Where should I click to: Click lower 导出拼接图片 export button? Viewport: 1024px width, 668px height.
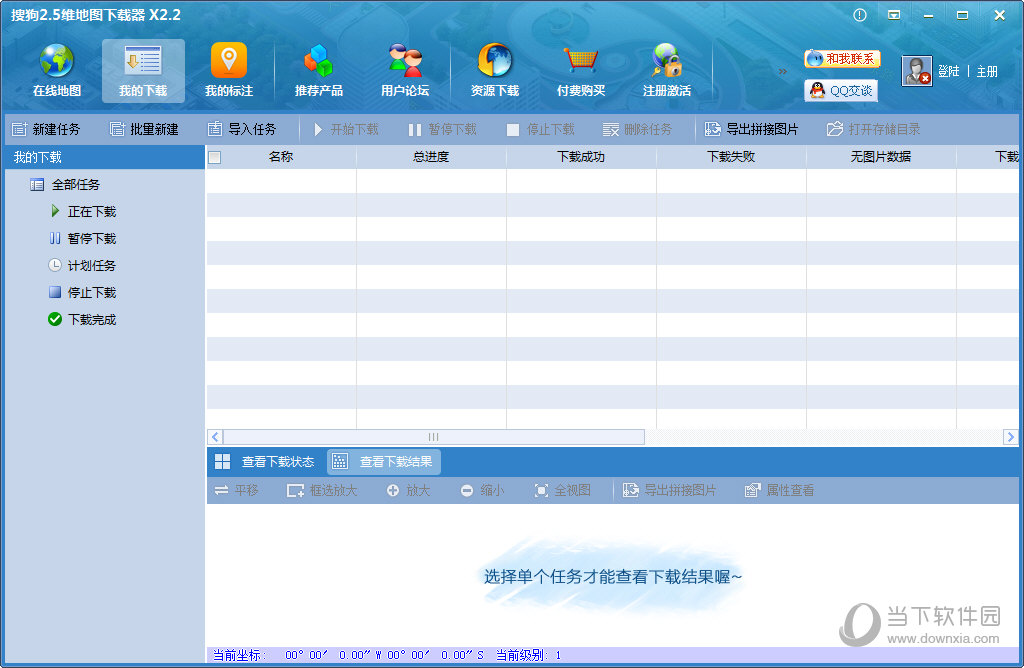(x=669, y=490)
